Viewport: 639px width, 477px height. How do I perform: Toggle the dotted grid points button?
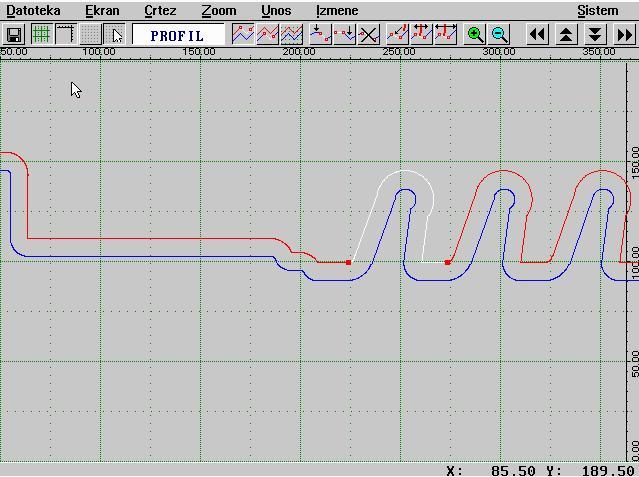[90, 35]
